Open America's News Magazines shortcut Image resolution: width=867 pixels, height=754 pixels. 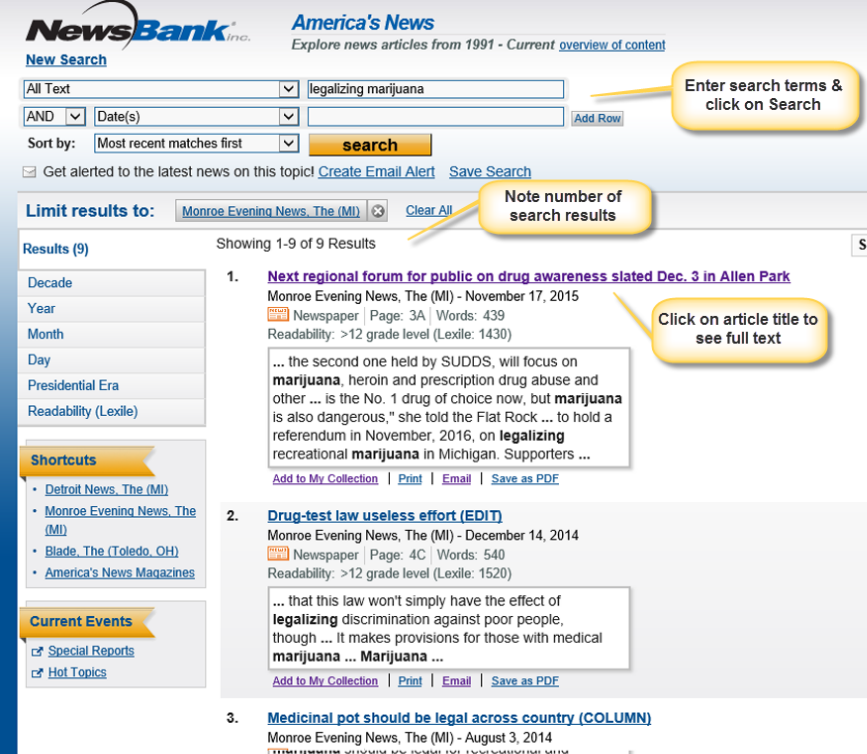tap(120, 573)
